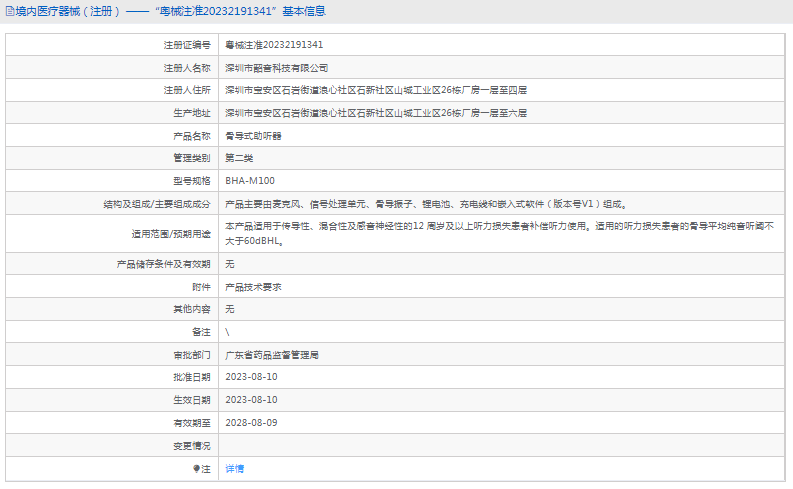This screenshot has height=489, width=793.
Task: Click the document icon before the page title
Action: pyautogui.click(x=10, y=11)
